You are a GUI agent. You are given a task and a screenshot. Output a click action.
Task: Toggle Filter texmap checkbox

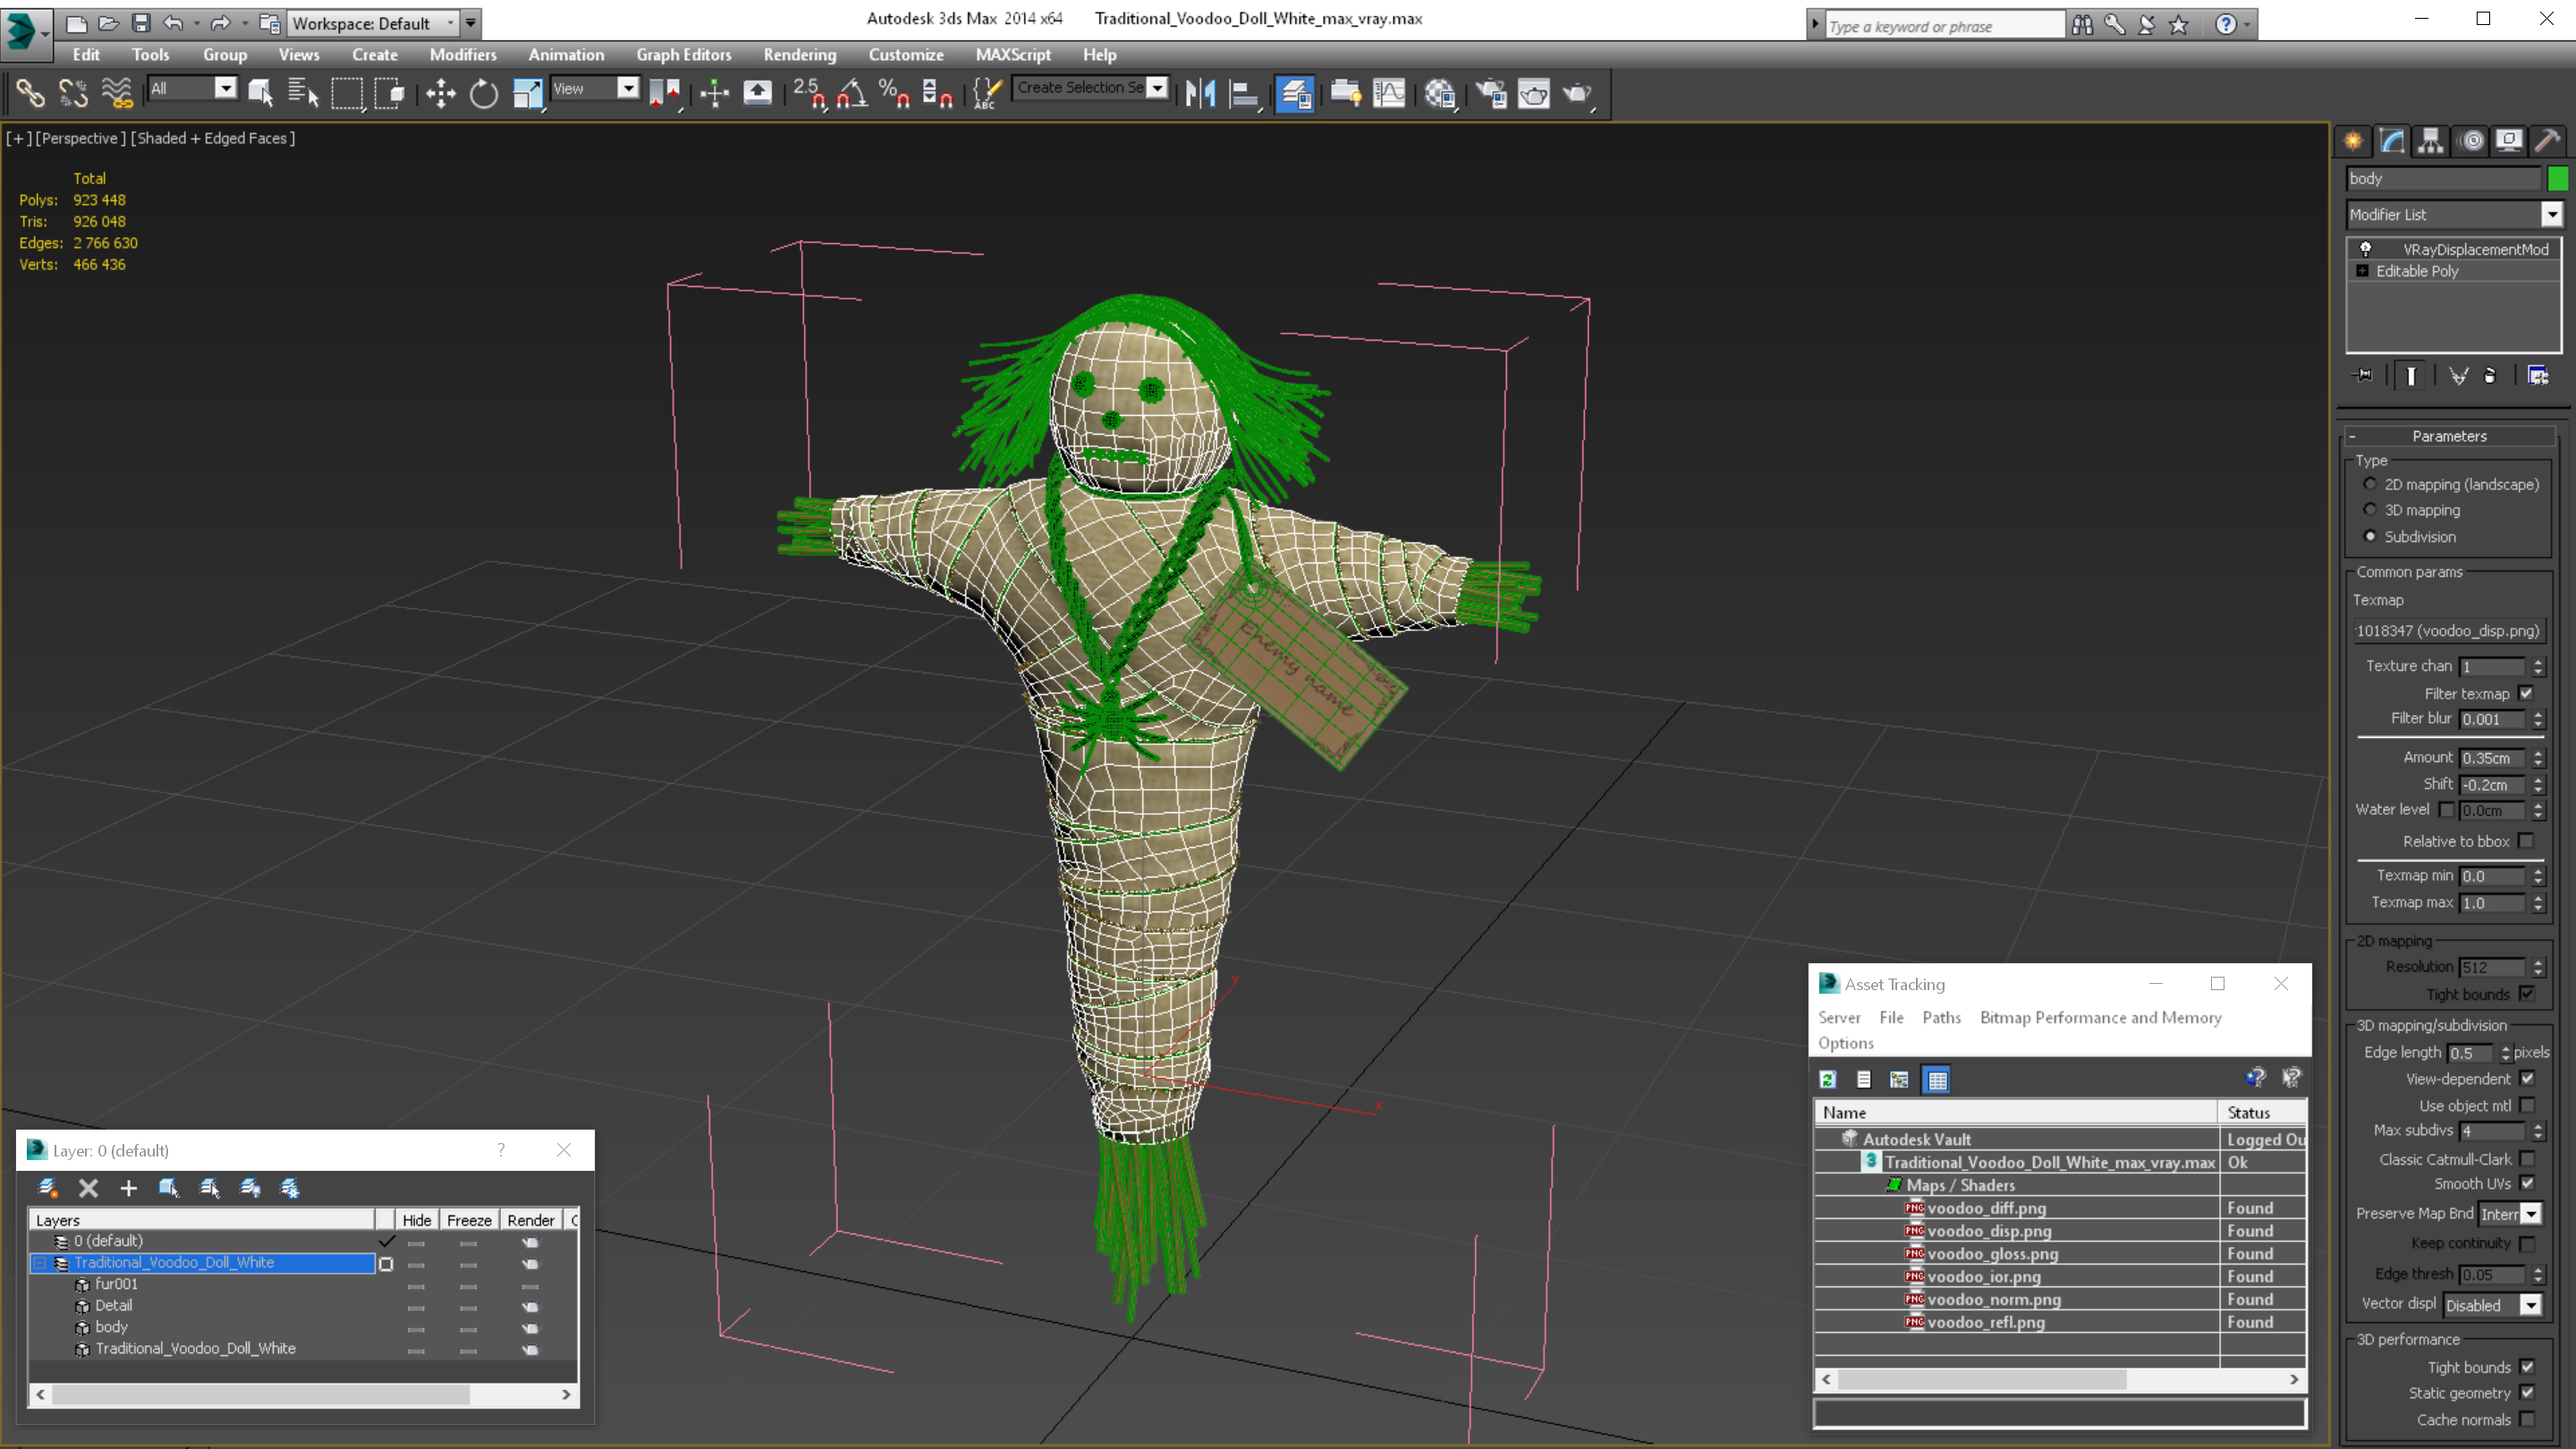pyautogui.click(x=2526, y=693)
